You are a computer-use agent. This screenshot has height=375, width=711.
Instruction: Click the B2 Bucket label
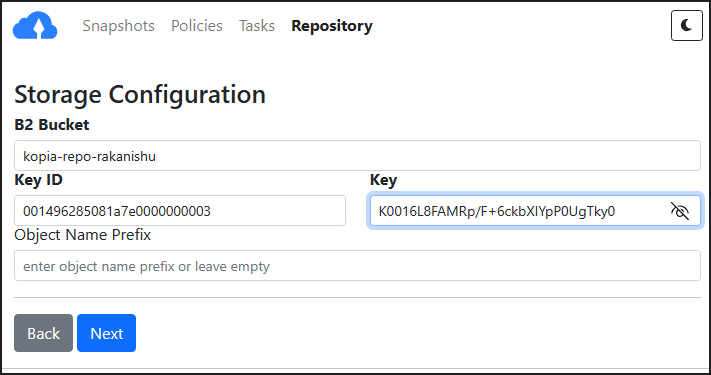52,125
